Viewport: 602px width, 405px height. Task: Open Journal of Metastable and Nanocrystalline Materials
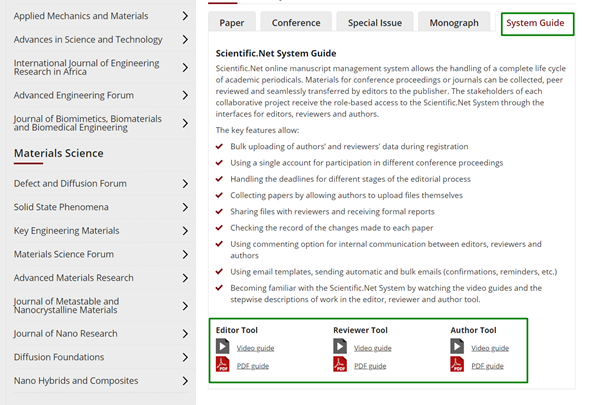[66, 306]
